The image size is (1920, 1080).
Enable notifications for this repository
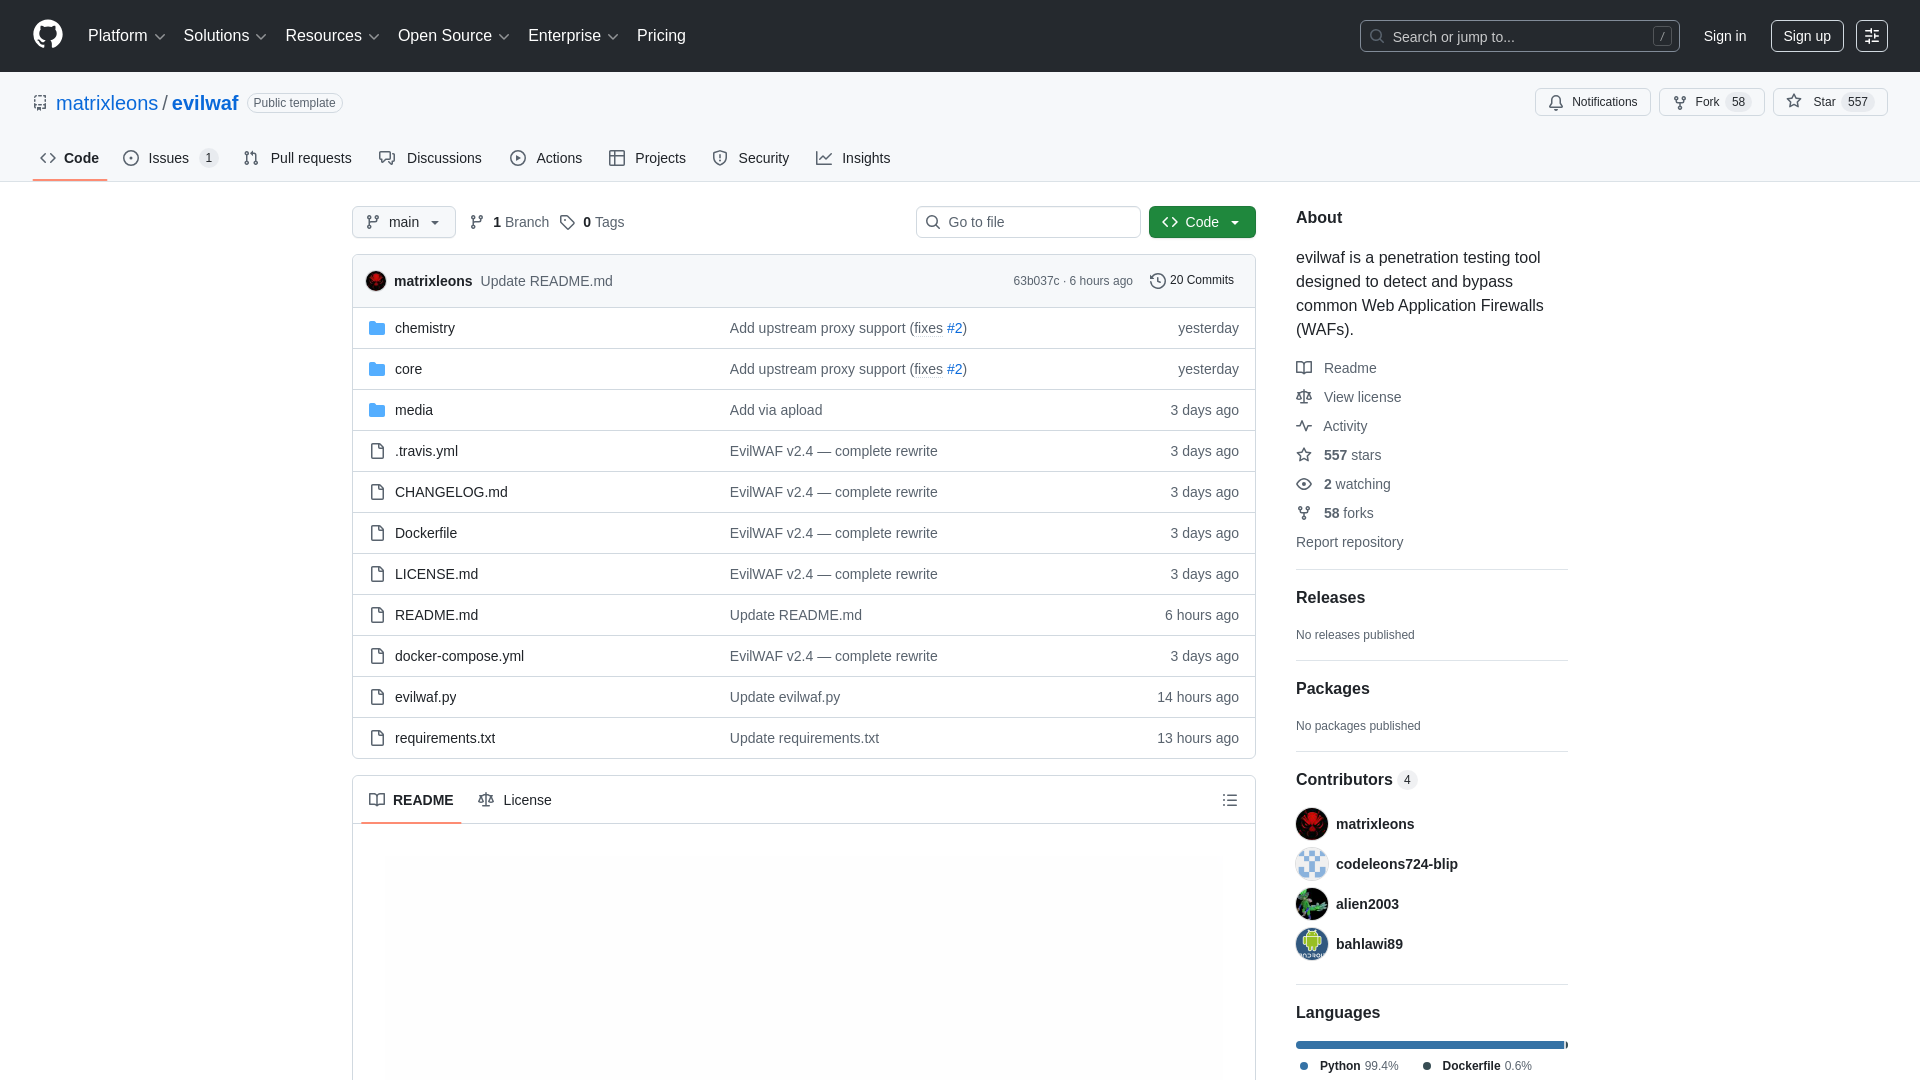(1592, 101)
